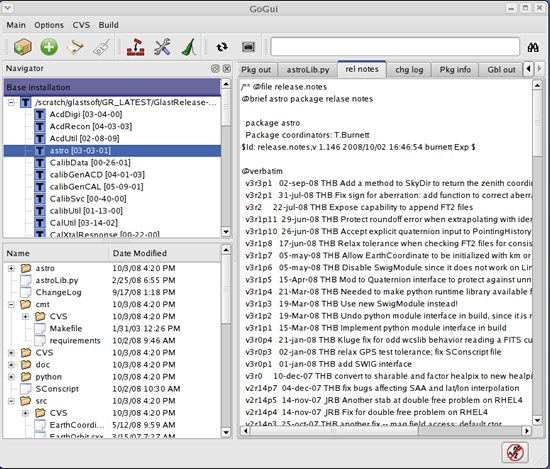Select CalibData package in Navigator
550x469 pixels.
click(x=89, y=163)
